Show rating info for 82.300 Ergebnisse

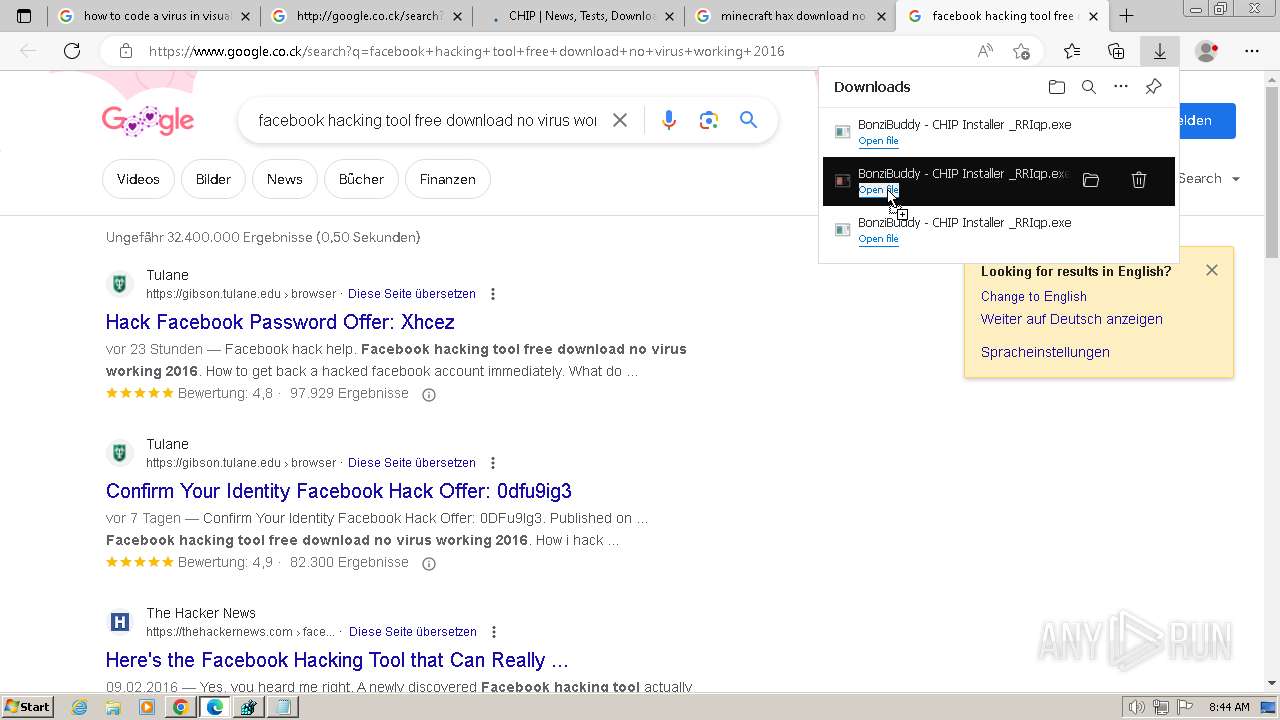coord(429,563)
